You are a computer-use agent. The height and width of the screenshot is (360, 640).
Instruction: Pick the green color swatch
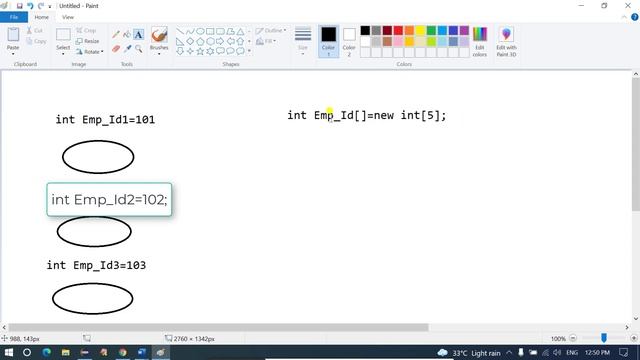point(431,30)
